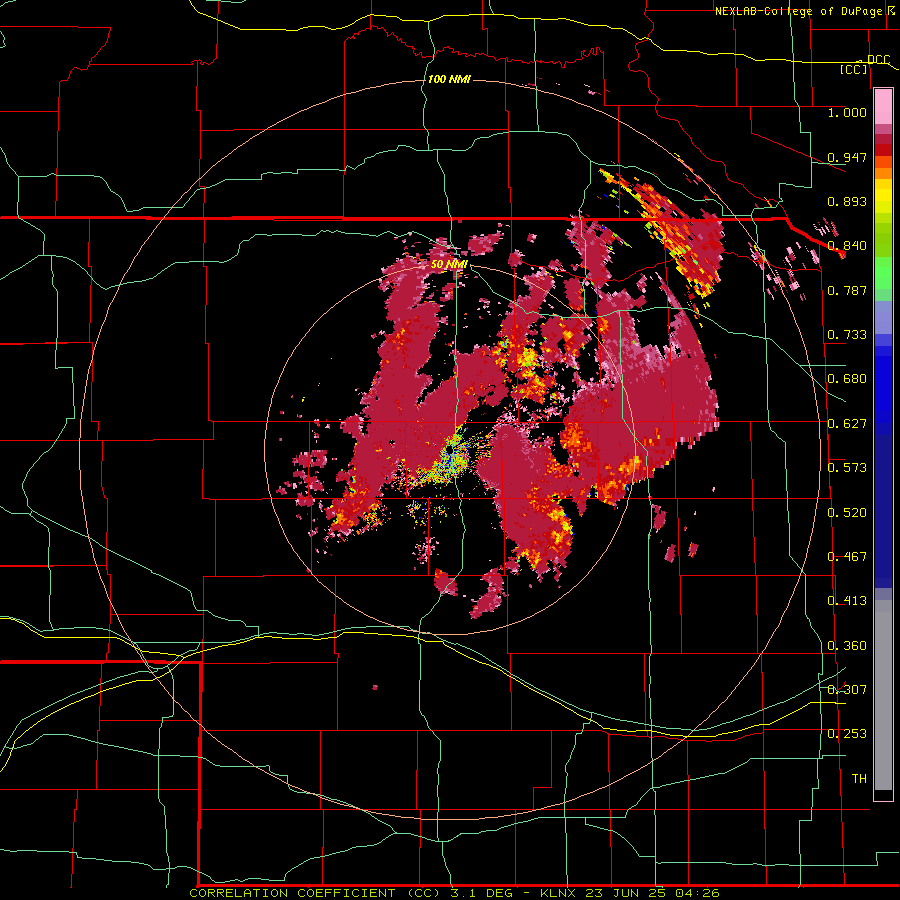The image size is (900, 900).
Task: Pick the gray lower segment of color bar
Action: tap(883, 695)
